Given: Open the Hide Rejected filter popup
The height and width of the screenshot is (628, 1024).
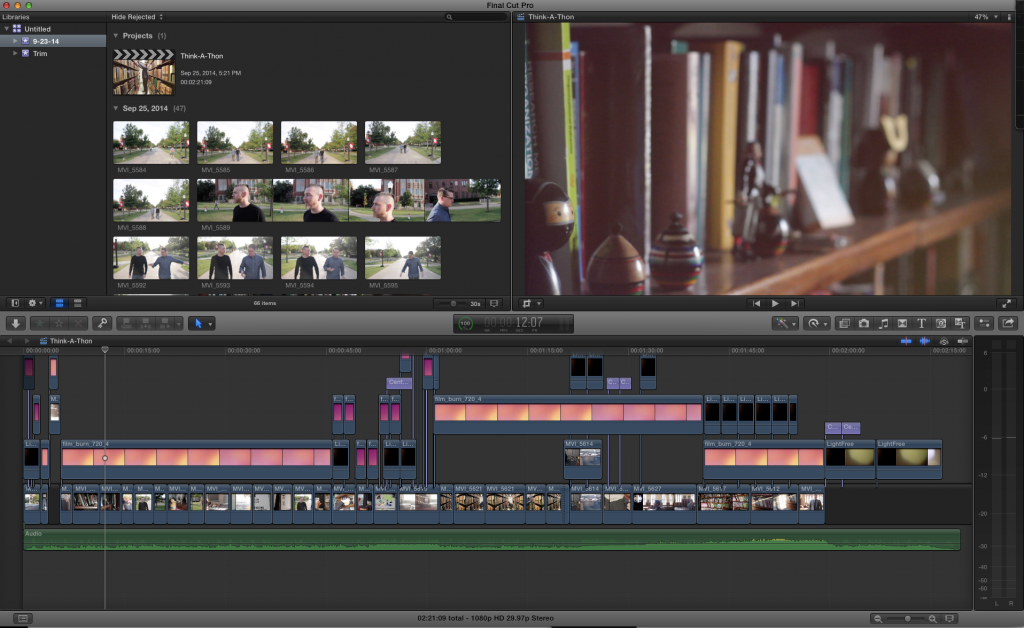Looking at the screenshot, I should click(137, 17).
